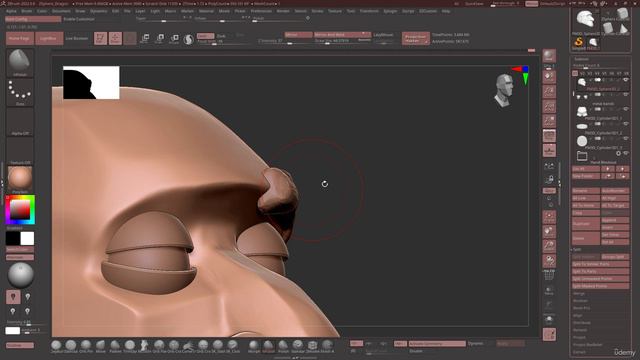Expand the Project section
Image resolution: width=640 pixels, height=360 pixels.
click(x=580, y=338)
